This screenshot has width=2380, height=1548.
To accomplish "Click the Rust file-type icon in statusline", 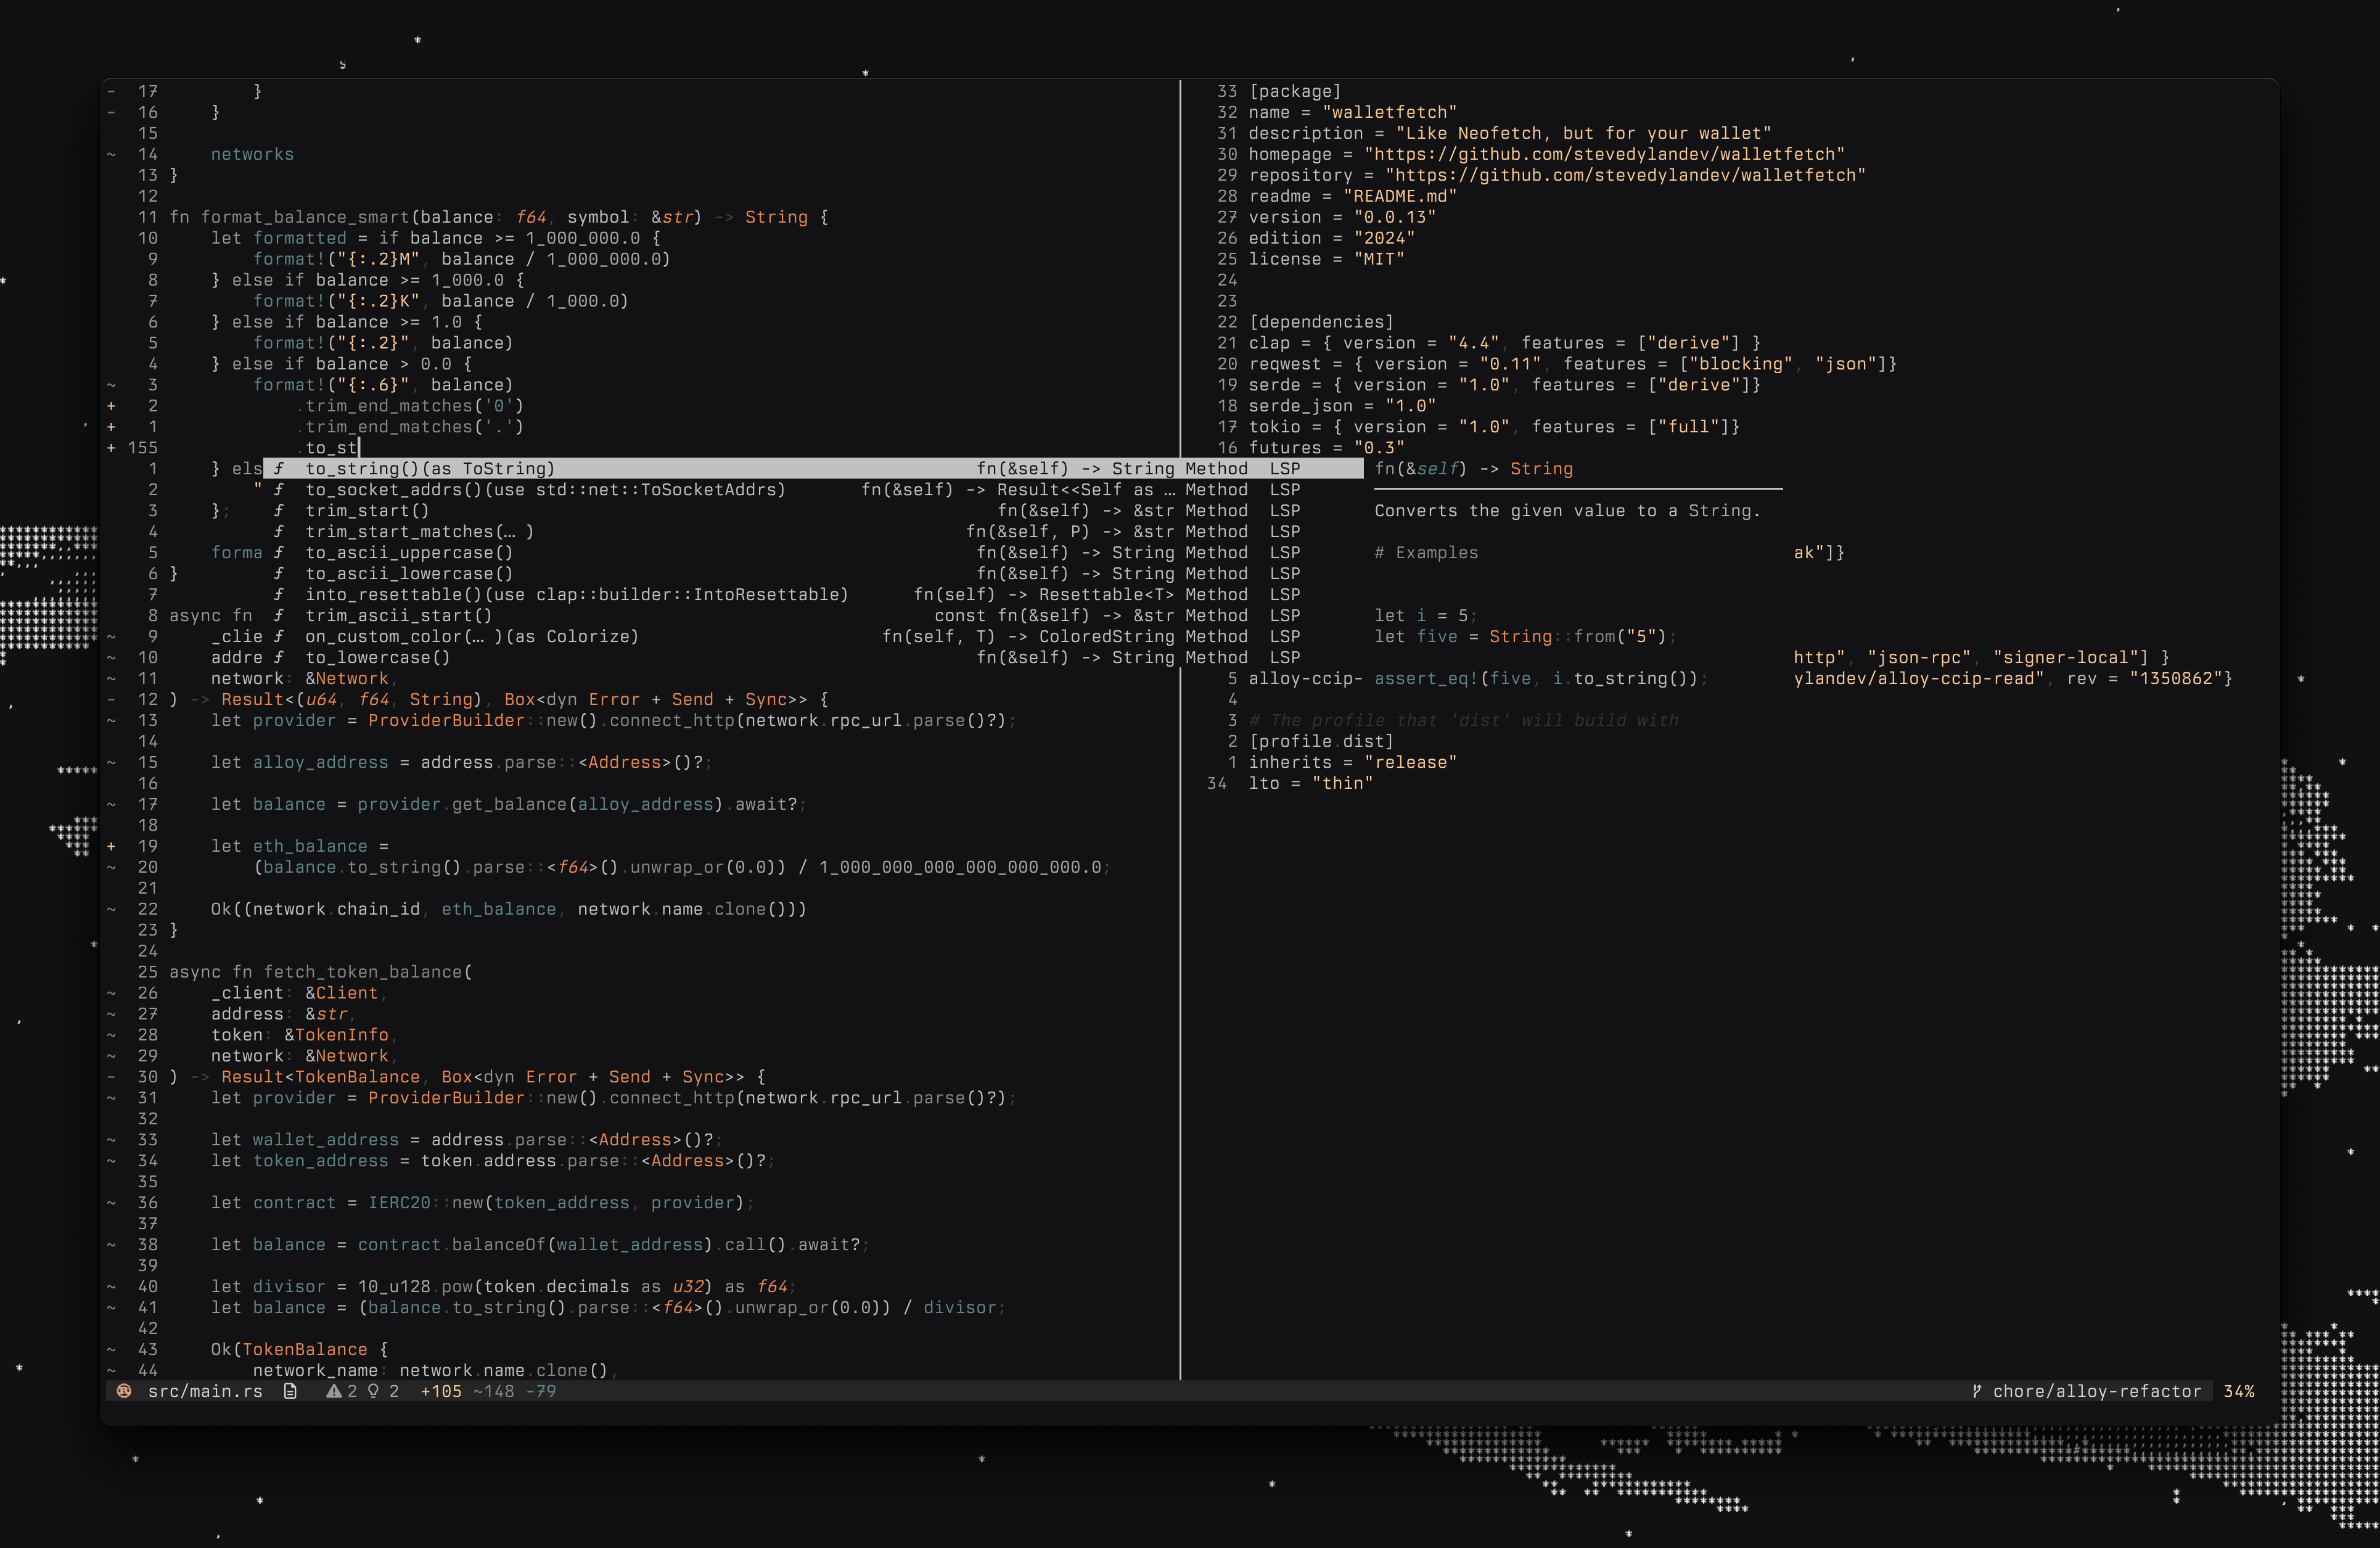I will (124, 1391).
